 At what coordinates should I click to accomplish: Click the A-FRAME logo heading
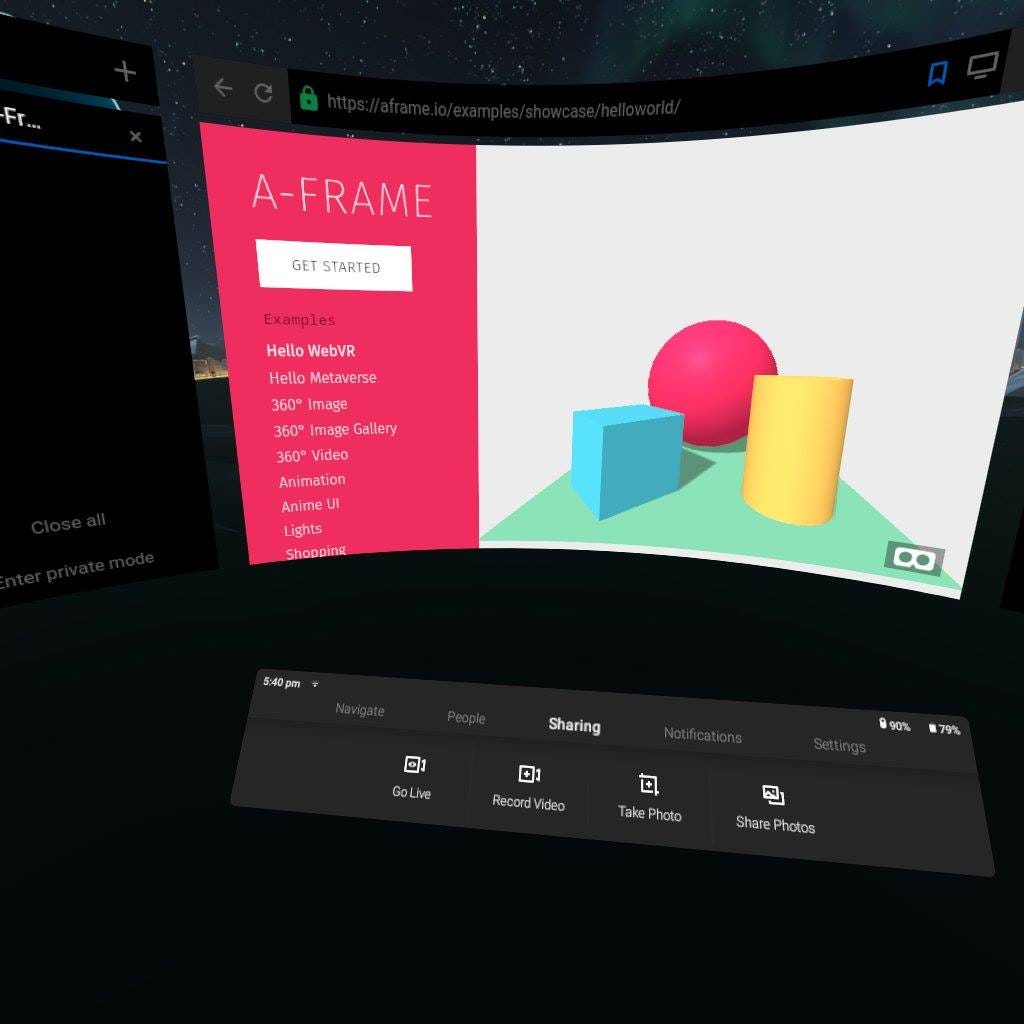342,195
